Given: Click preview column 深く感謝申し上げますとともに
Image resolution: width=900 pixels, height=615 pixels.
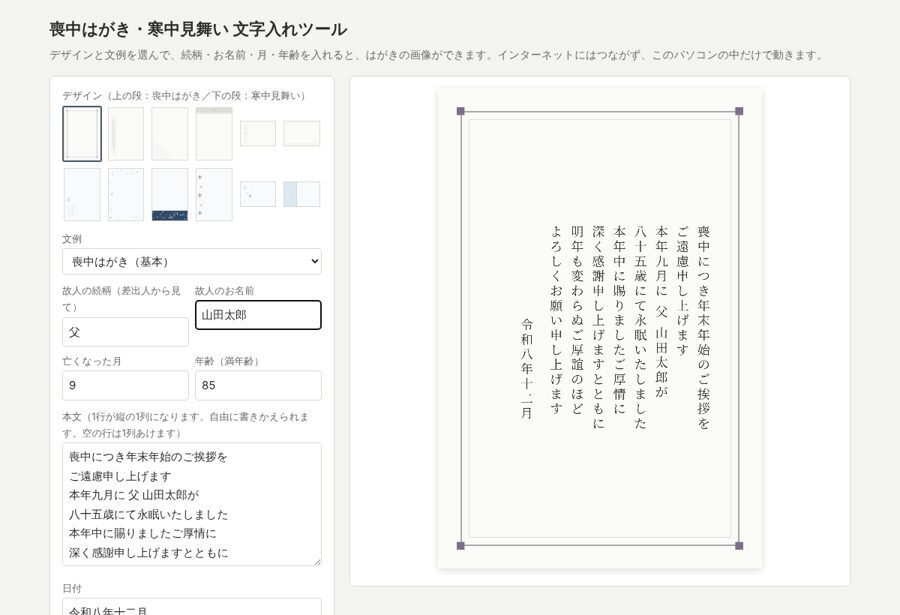Looking at the screenshot, I should click(598, 327).
